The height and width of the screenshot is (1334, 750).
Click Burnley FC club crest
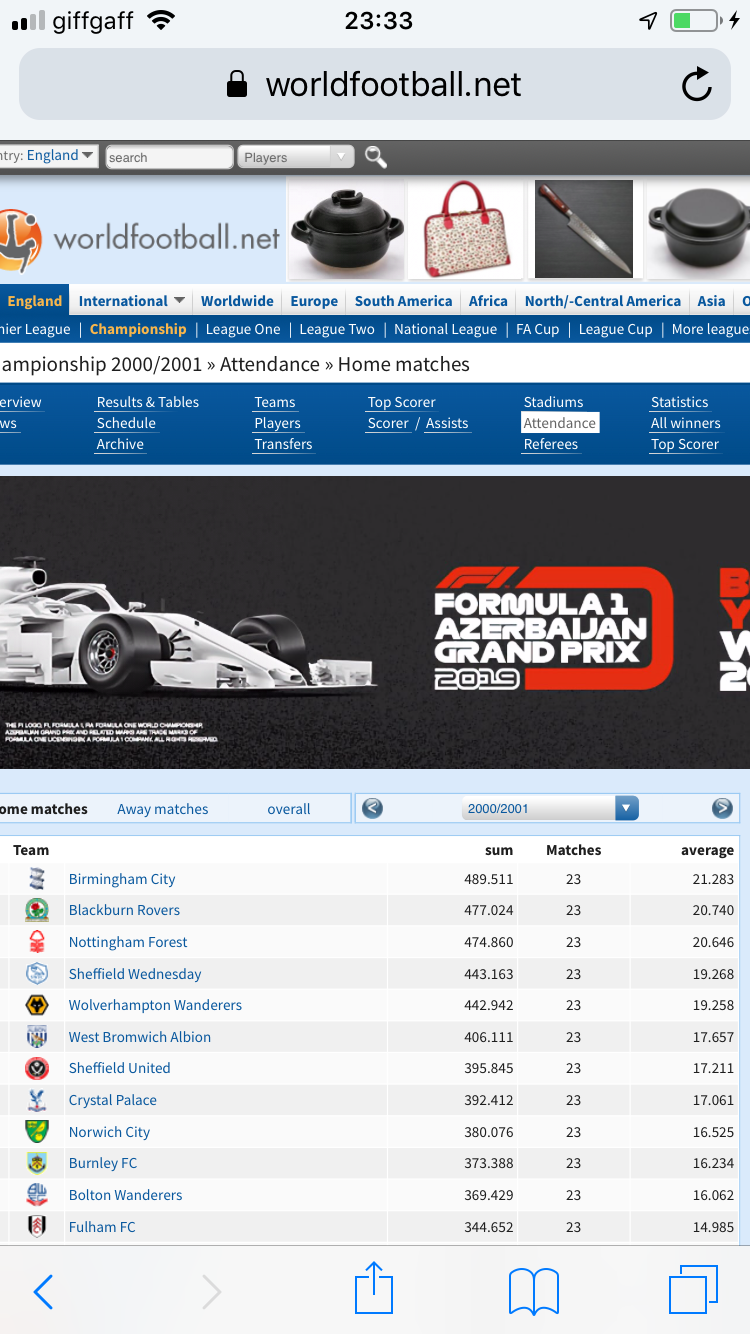[x=37, y=1163]
